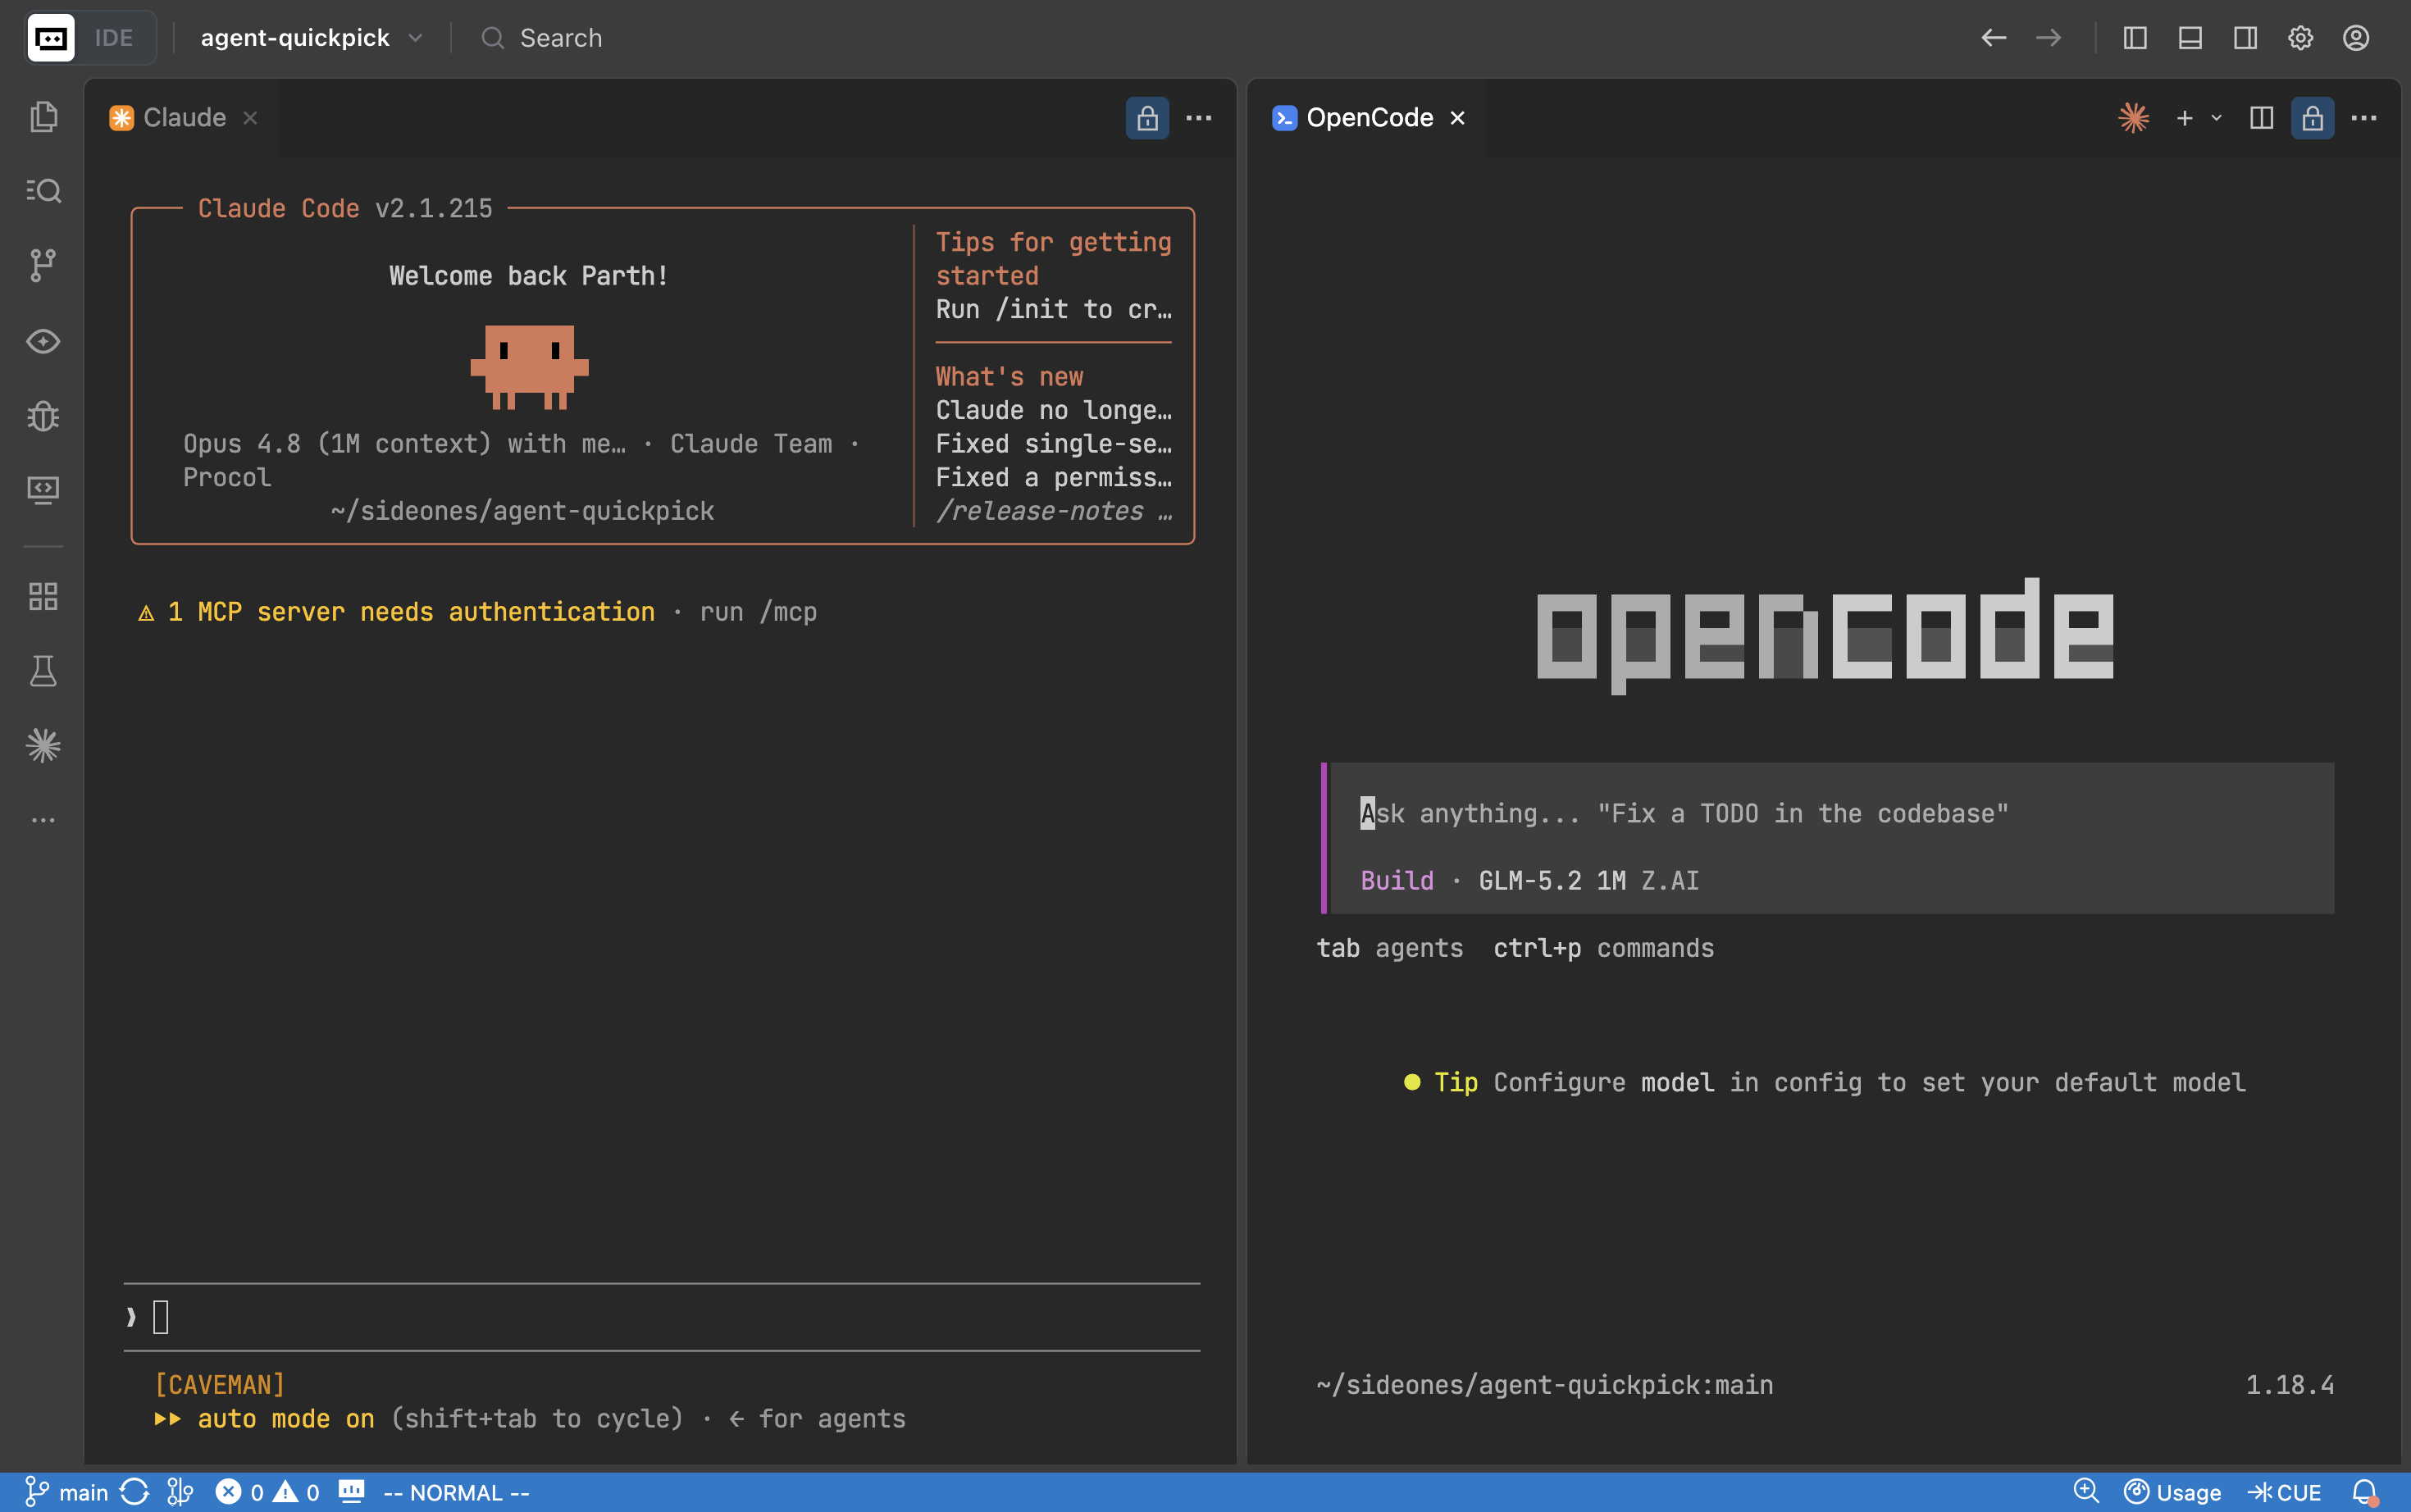Expand the new terminal dropdown chevron

coord(2216,118)
